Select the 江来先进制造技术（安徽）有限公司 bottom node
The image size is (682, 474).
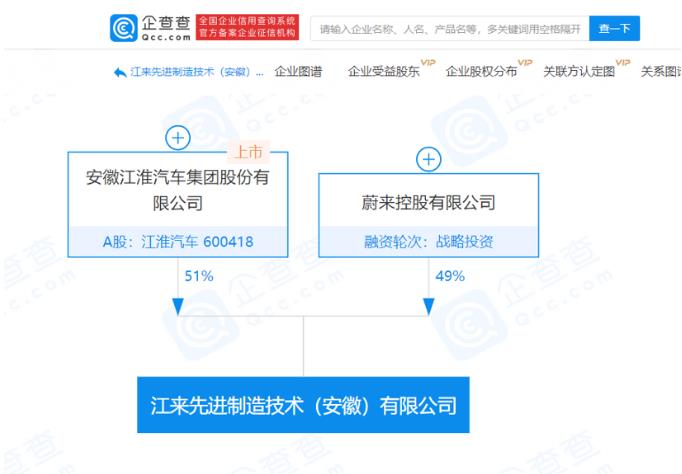(303, 406)
